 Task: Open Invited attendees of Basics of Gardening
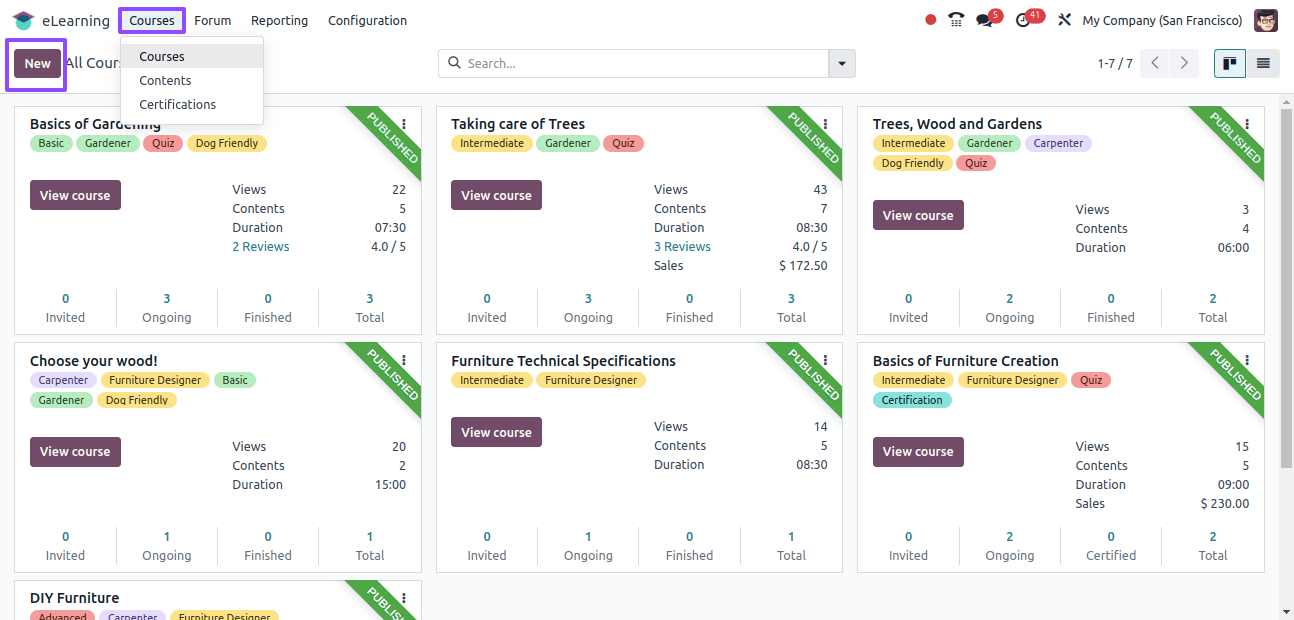[x=65, y=308]
